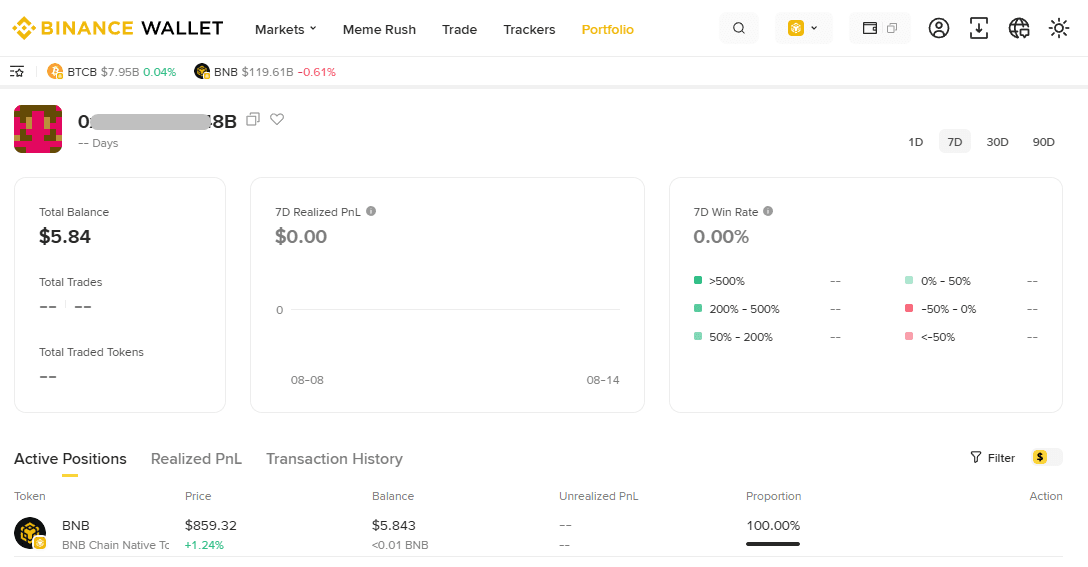Open the favorites list star icon
The image size is (1088, 567).
pos(17,71)
